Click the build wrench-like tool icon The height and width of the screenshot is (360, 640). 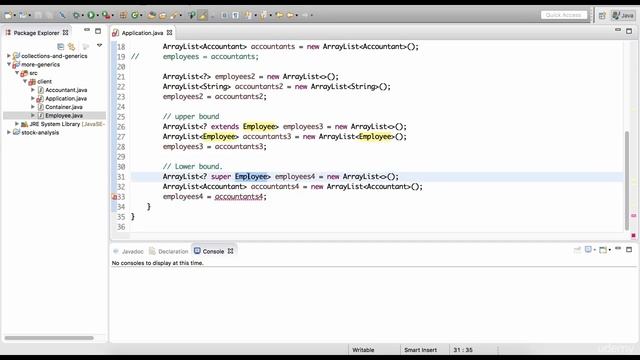click(x=62, y=15)
